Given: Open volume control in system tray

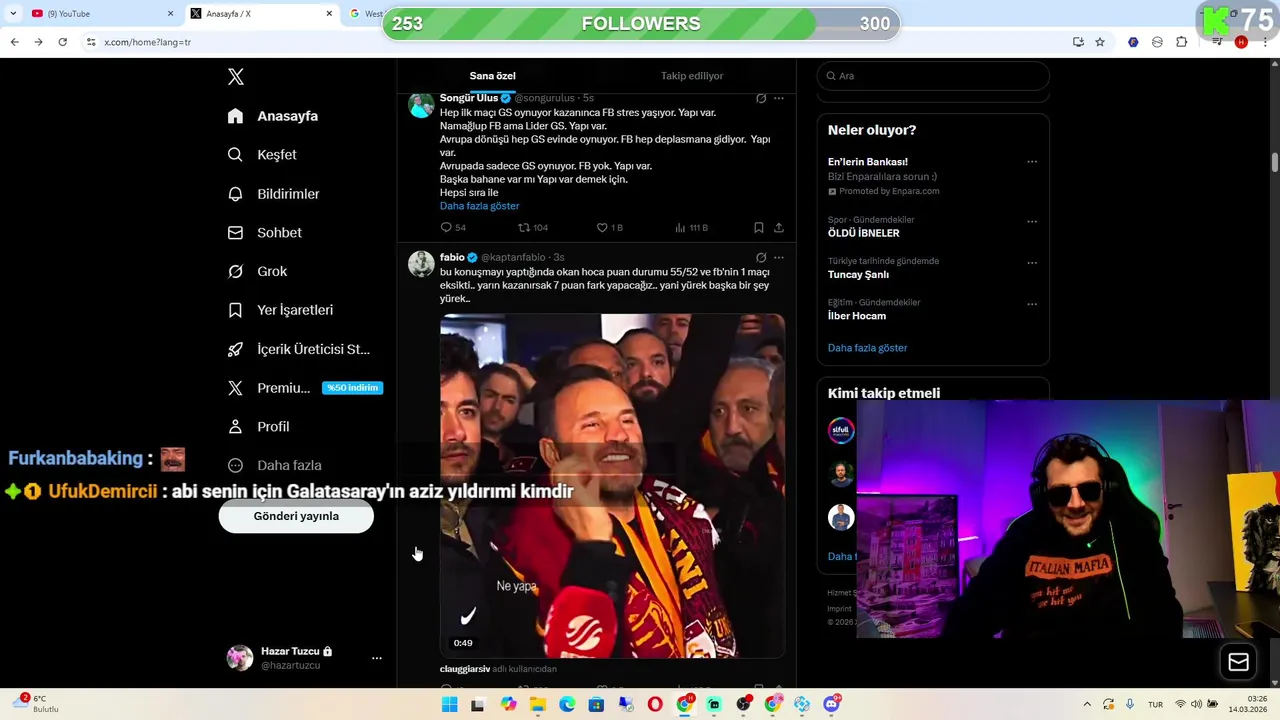Looking at the screenshot, I should click(1197, 705).
